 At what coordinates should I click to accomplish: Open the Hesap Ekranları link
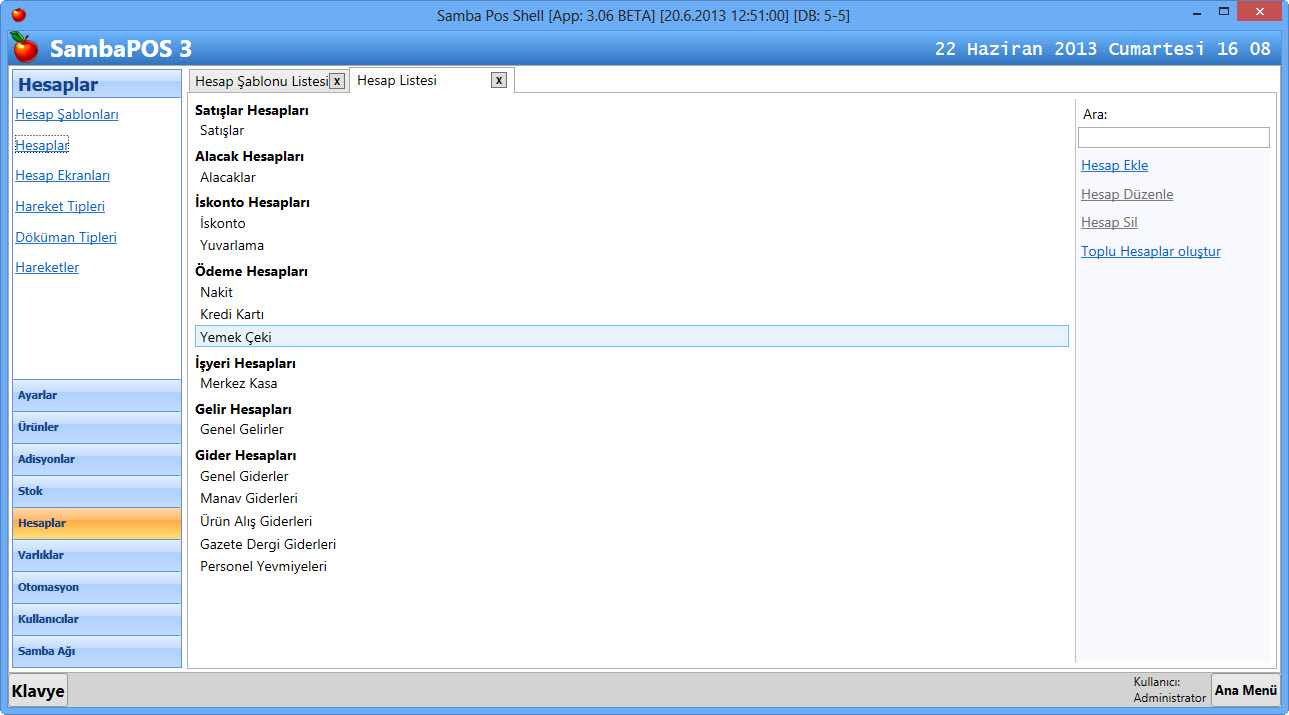tap(62, 176)
